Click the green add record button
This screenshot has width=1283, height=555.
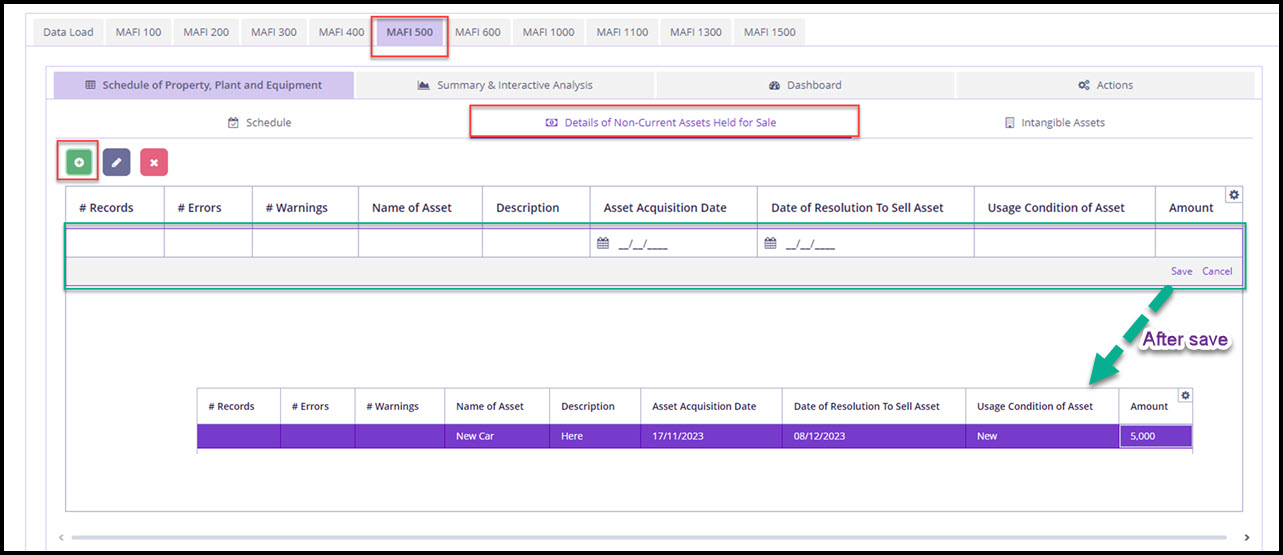pos(78,162)
